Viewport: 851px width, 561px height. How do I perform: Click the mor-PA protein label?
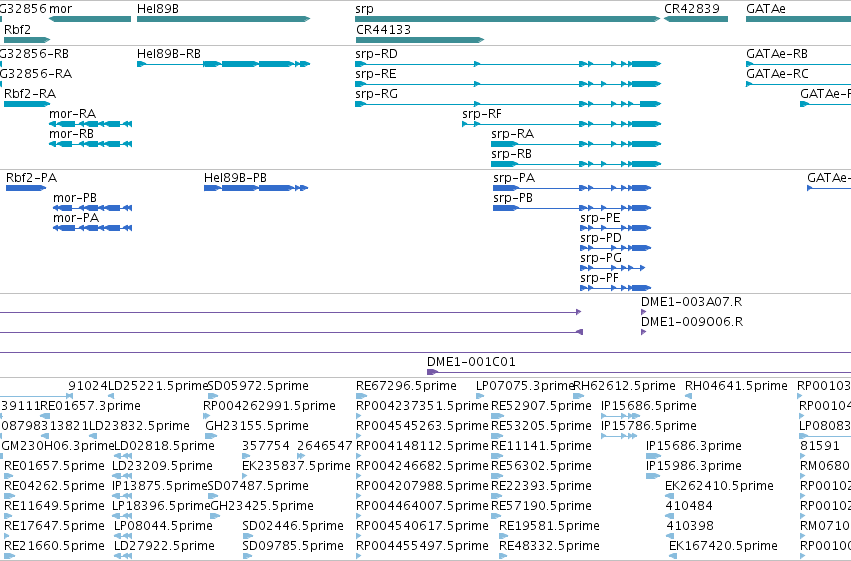pos(76,218)
